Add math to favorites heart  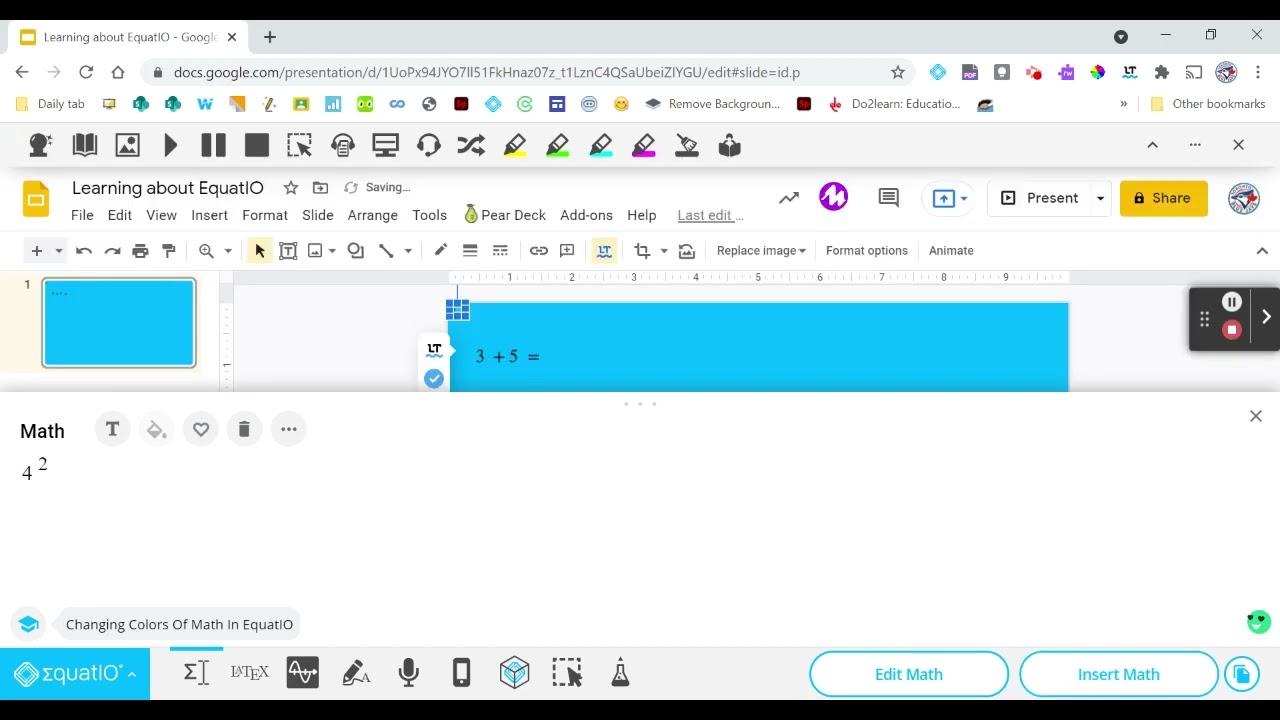tap(201, 429)
